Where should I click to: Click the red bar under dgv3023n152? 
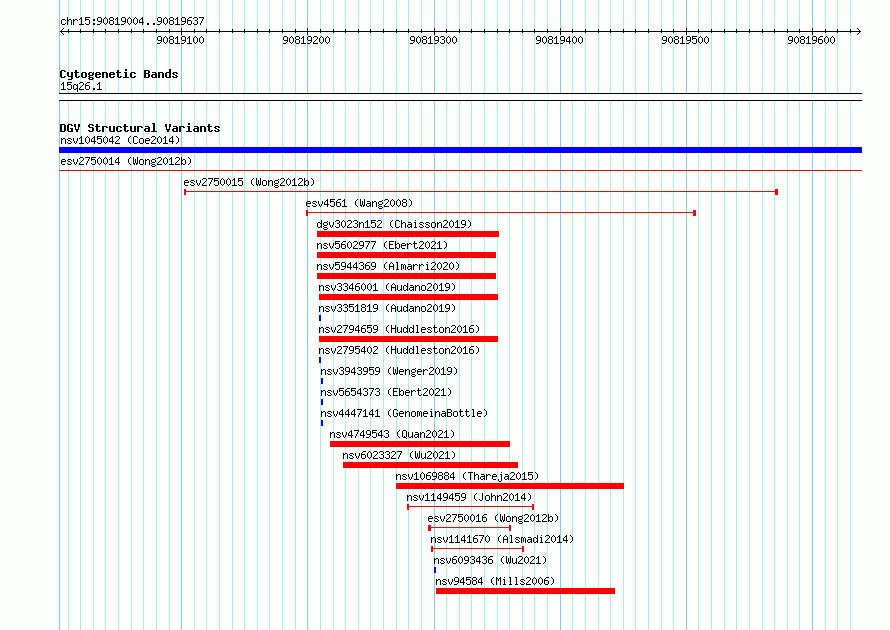(408, 234)
